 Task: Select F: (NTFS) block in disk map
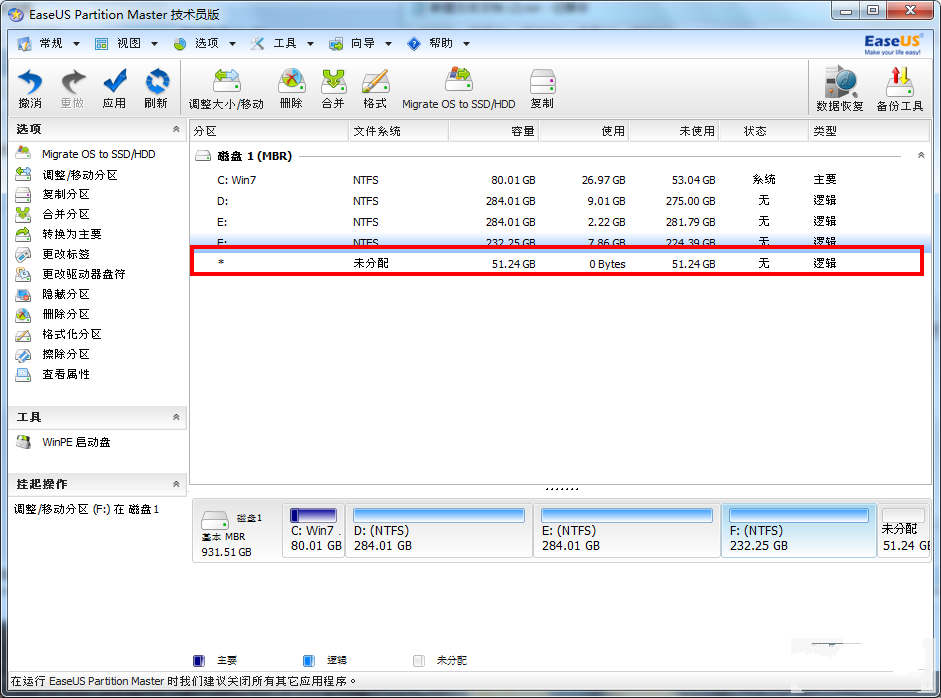799,531
